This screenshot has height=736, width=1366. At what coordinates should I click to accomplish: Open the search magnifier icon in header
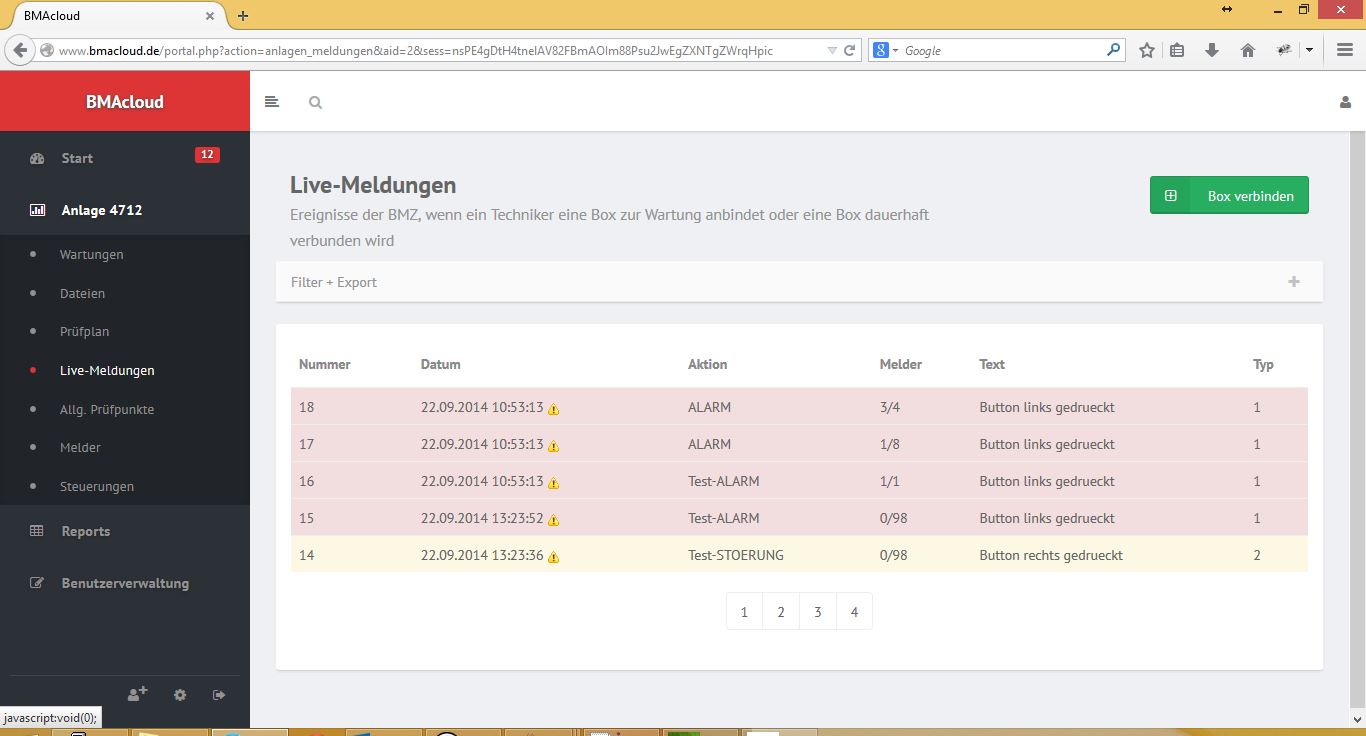click(x=315, y=102)
